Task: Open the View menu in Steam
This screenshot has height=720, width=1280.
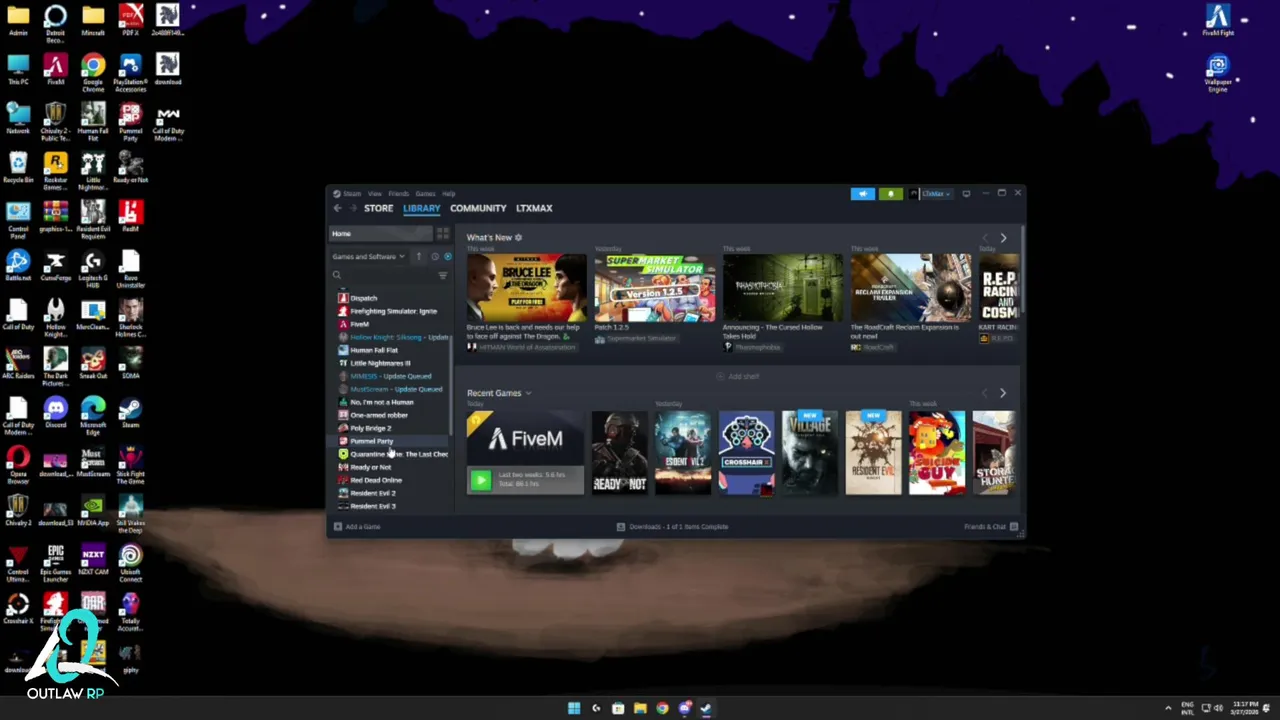Action: [x=374, y=194]
